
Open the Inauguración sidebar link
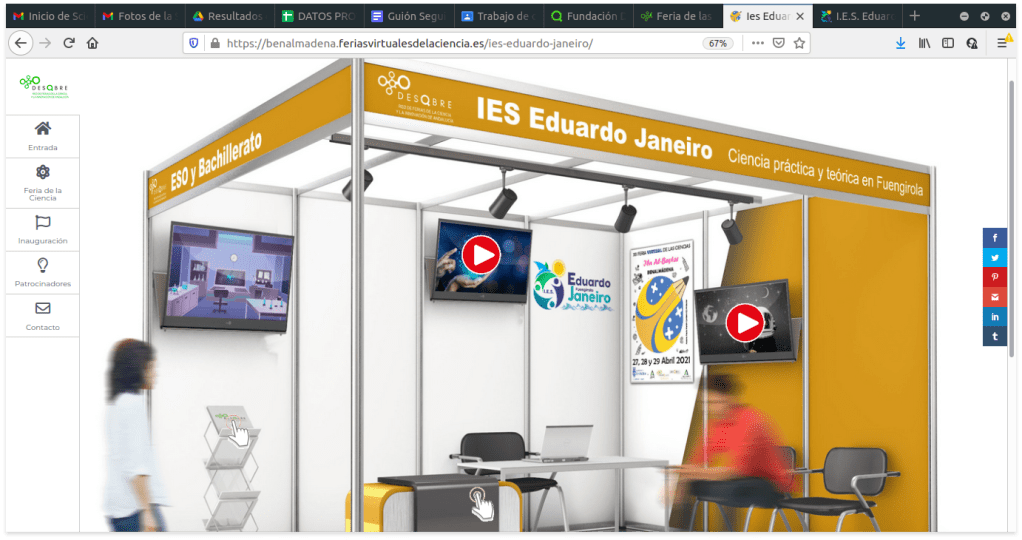click(x=42, y=230)
